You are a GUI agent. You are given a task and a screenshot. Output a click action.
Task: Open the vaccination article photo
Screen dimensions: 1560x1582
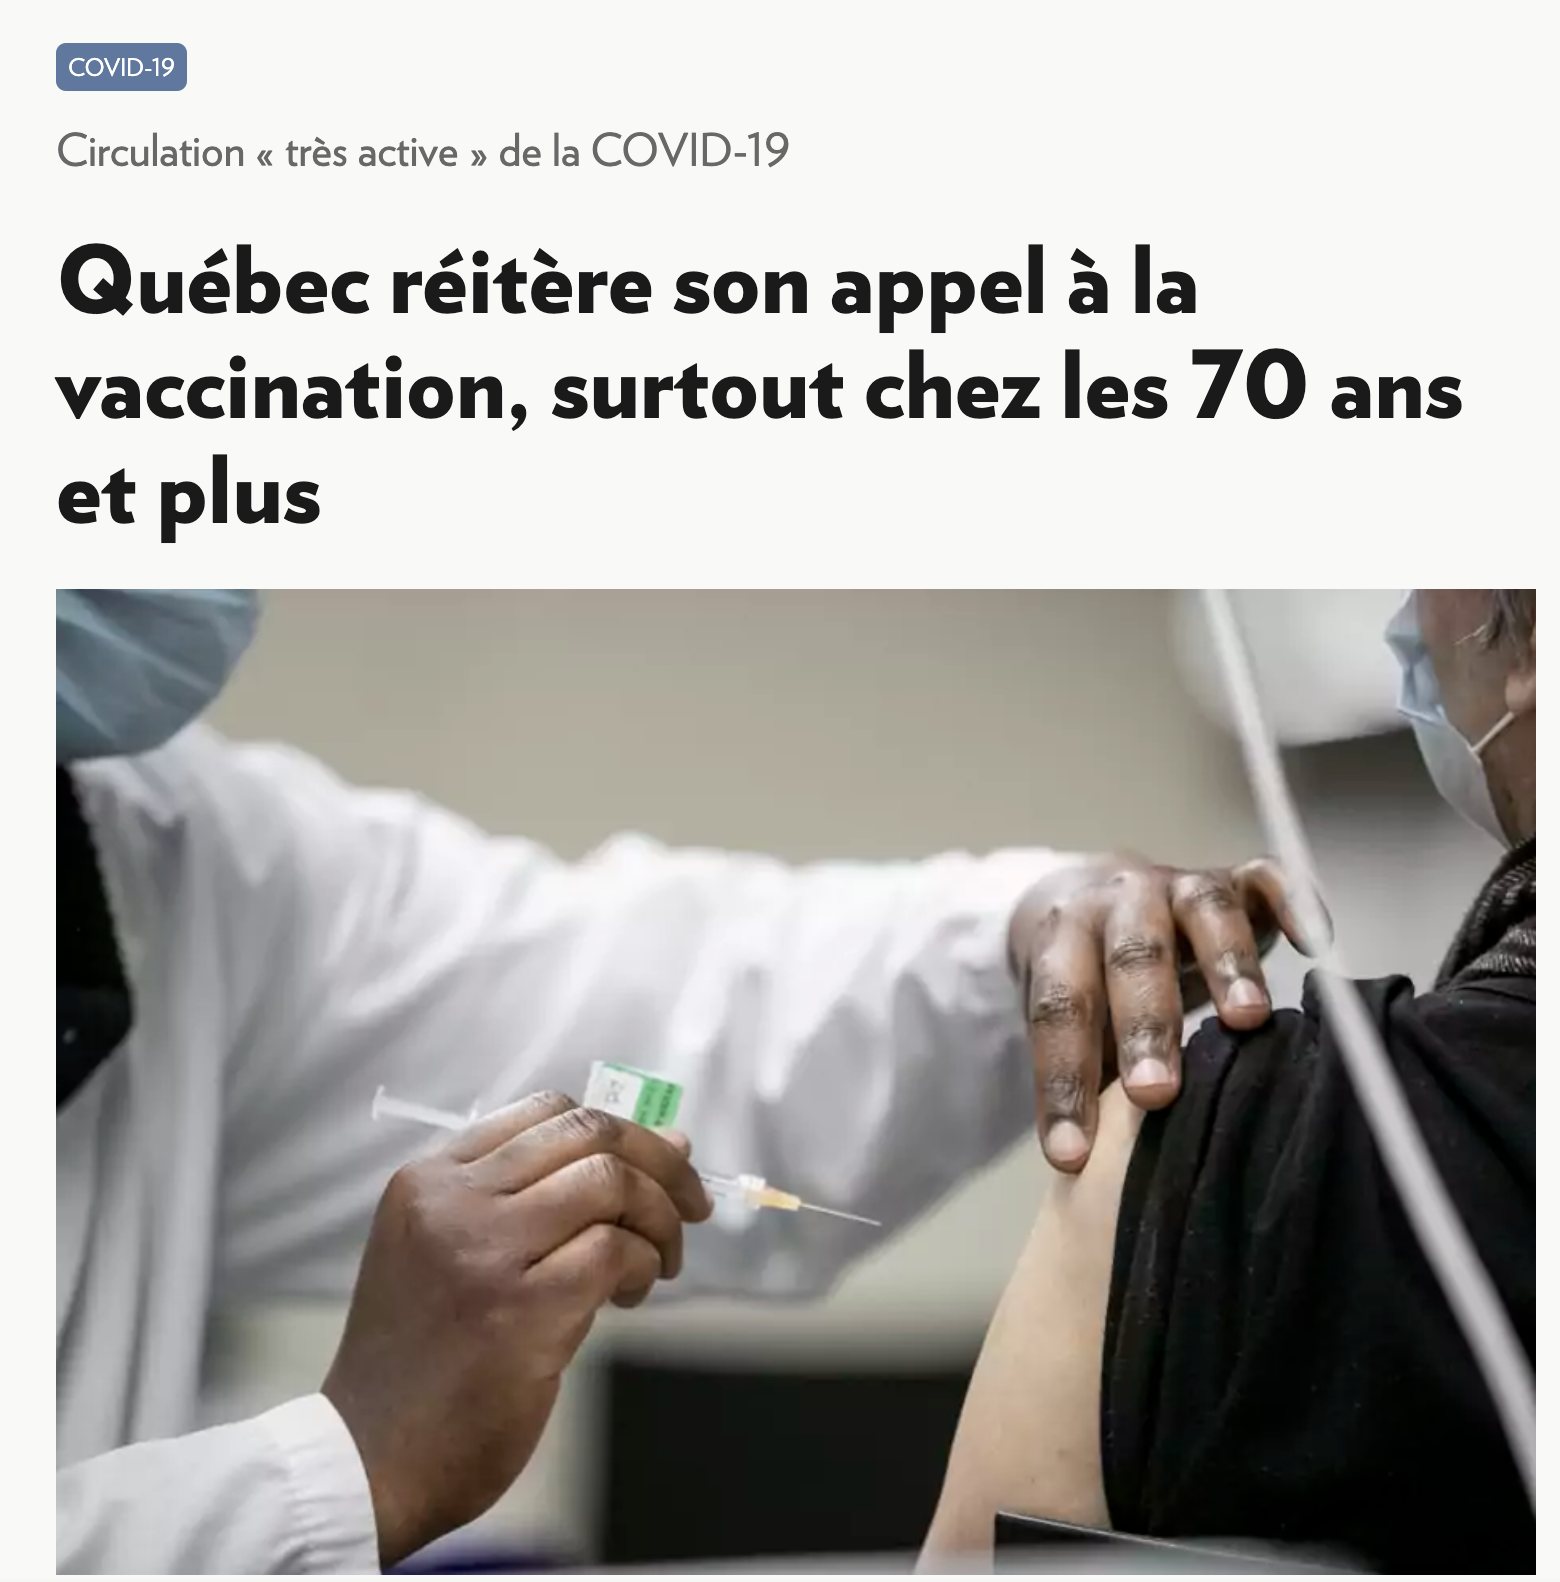point(796,1082)
